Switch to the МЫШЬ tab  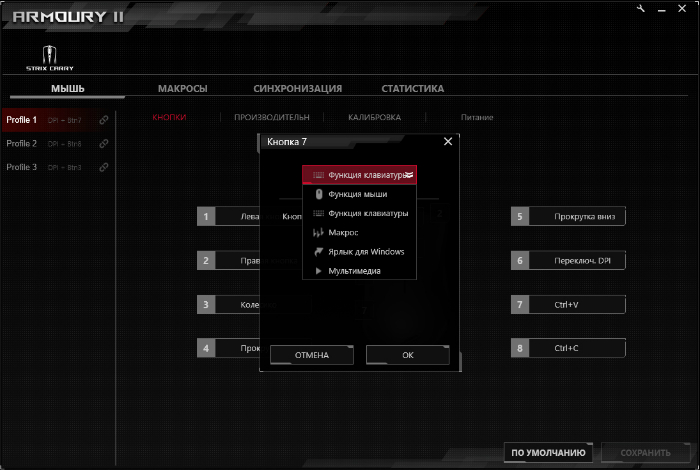[67, 88]
